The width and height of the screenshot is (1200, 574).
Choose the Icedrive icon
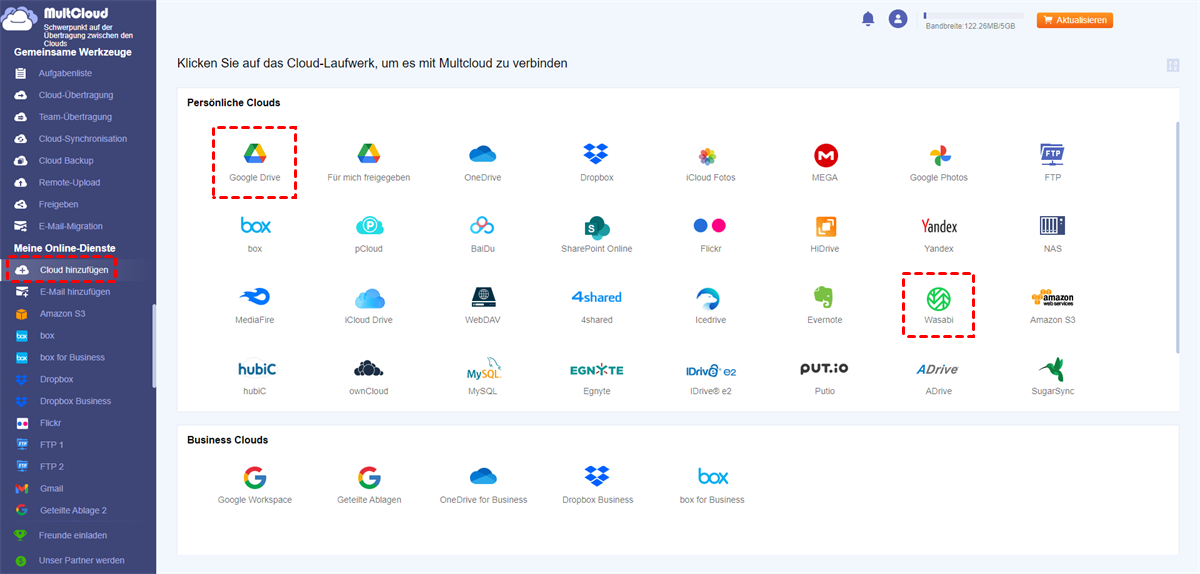tap(710, 297)
